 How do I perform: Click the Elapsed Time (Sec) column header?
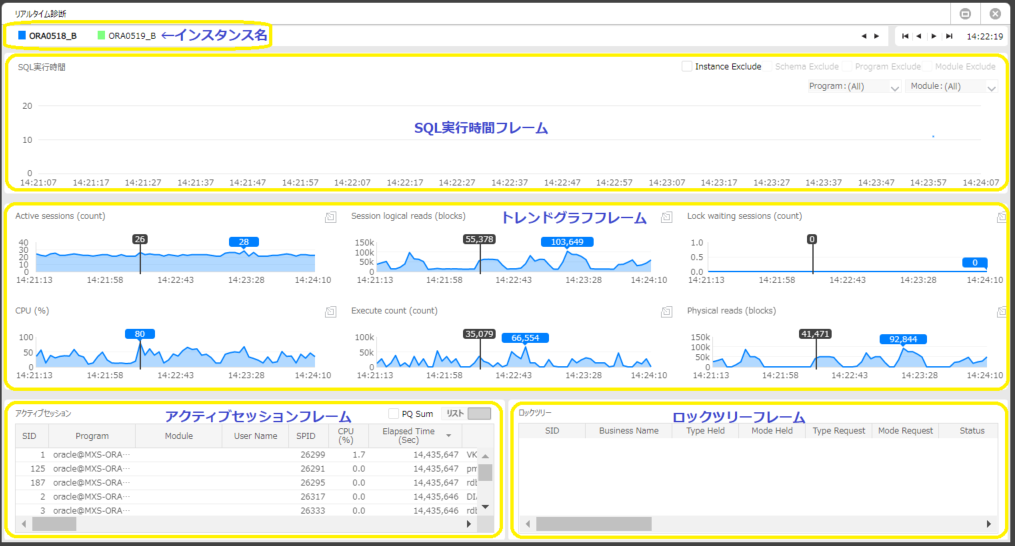(x=415, y=436)
